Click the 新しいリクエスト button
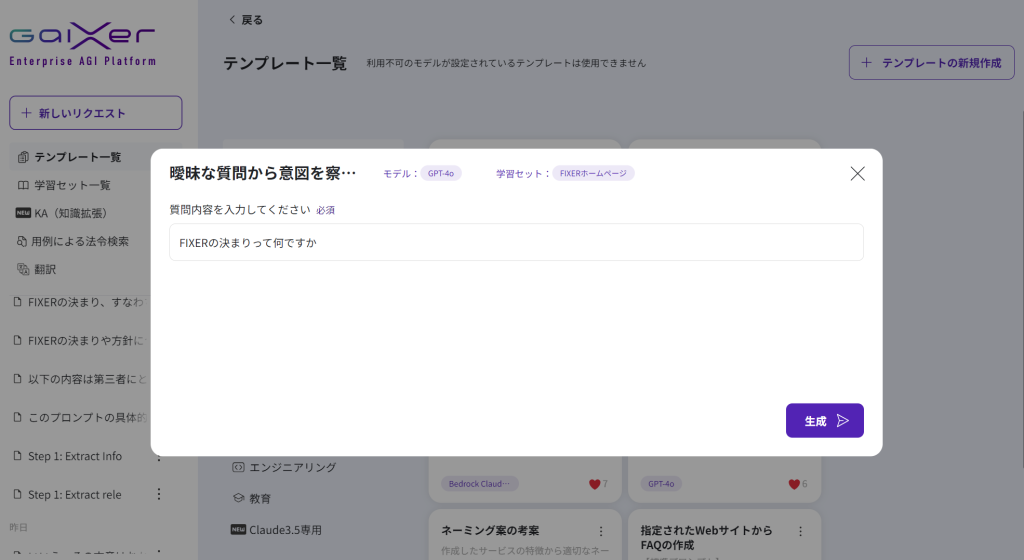 (x=96, y=113)
